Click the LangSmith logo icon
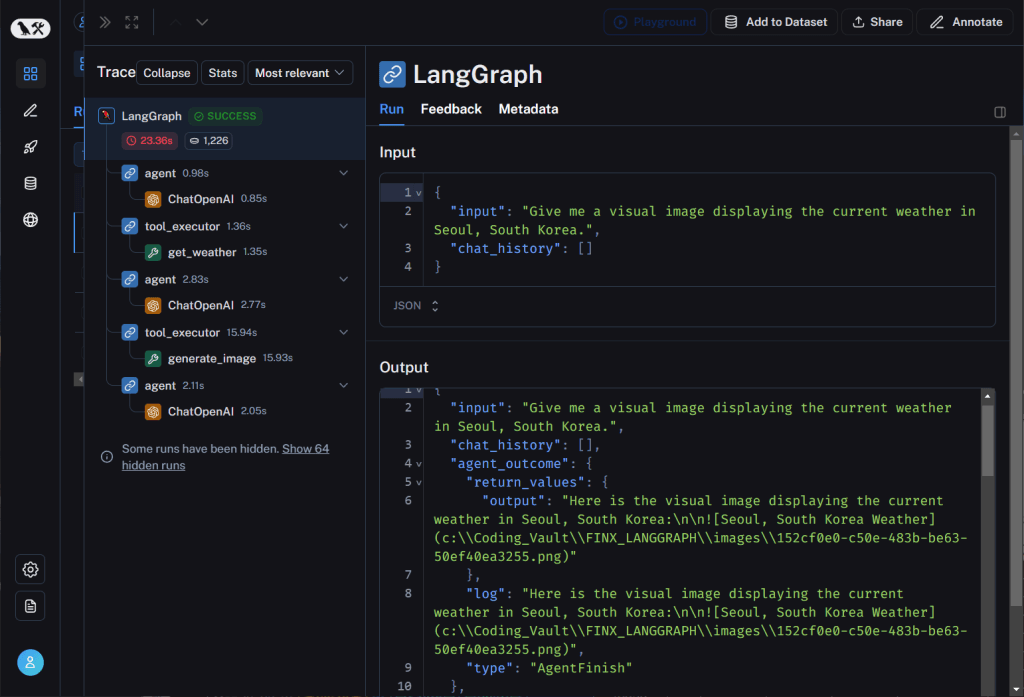1024x697 pixels. click(30, 29)
